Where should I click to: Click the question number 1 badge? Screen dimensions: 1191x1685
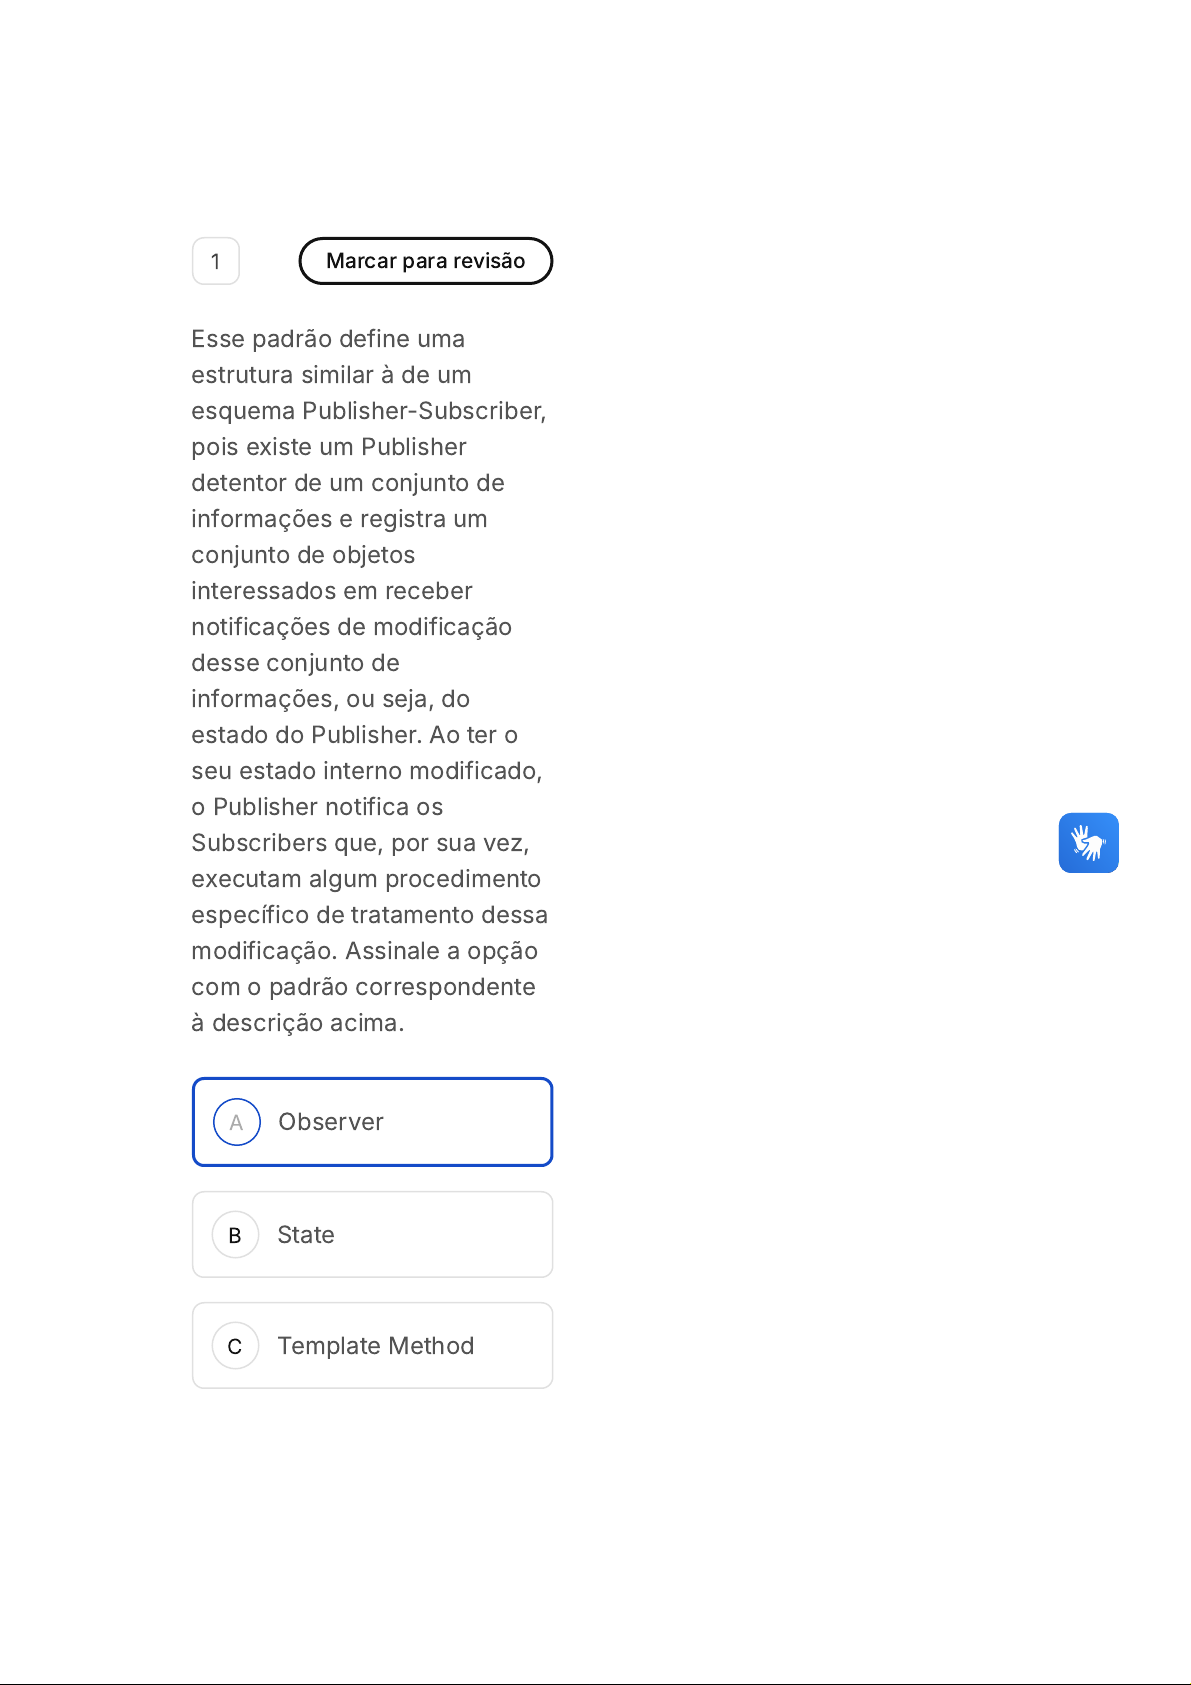[216, 261]
